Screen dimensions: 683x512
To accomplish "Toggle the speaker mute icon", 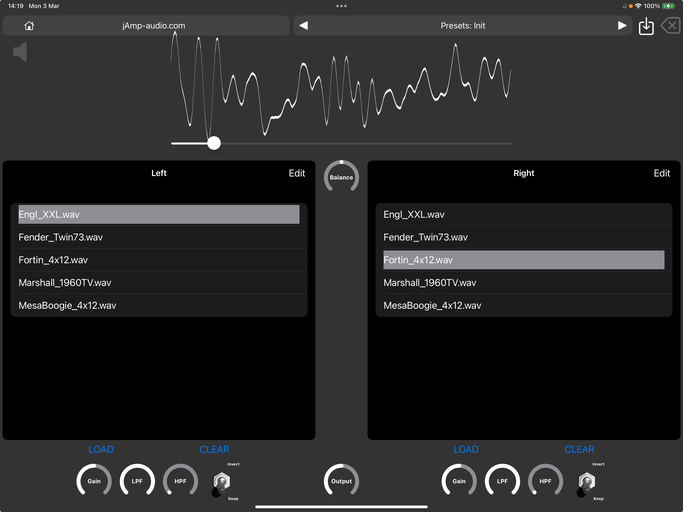I will (20, 52).
